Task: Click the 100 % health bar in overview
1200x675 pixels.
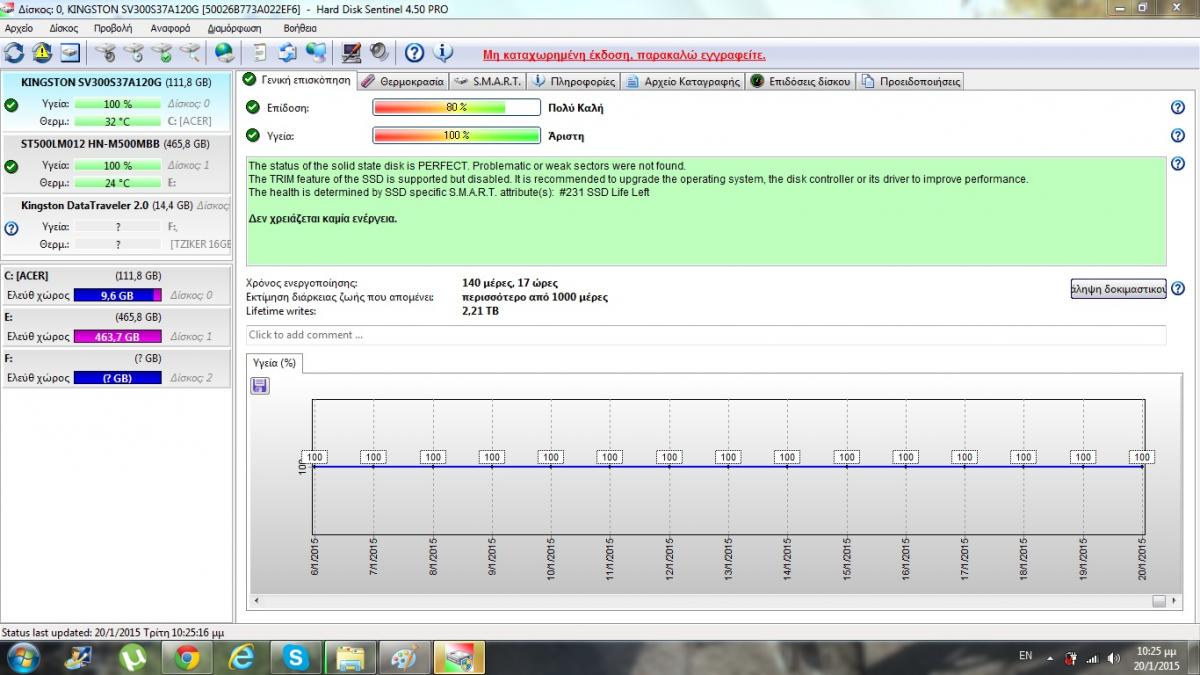Action: point(456,135)
